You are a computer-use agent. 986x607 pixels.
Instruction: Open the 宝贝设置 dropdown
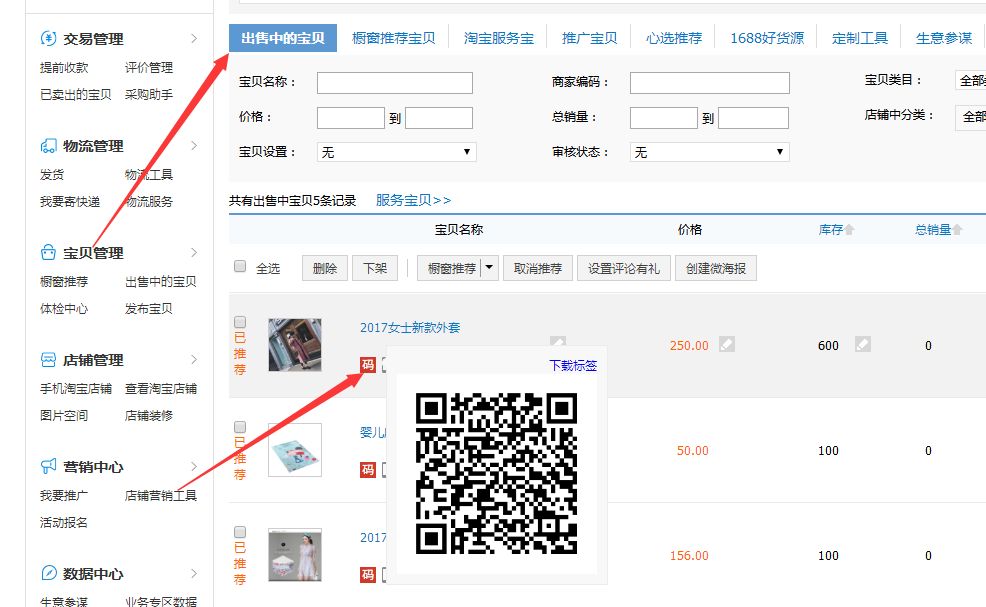pos(397,152)
